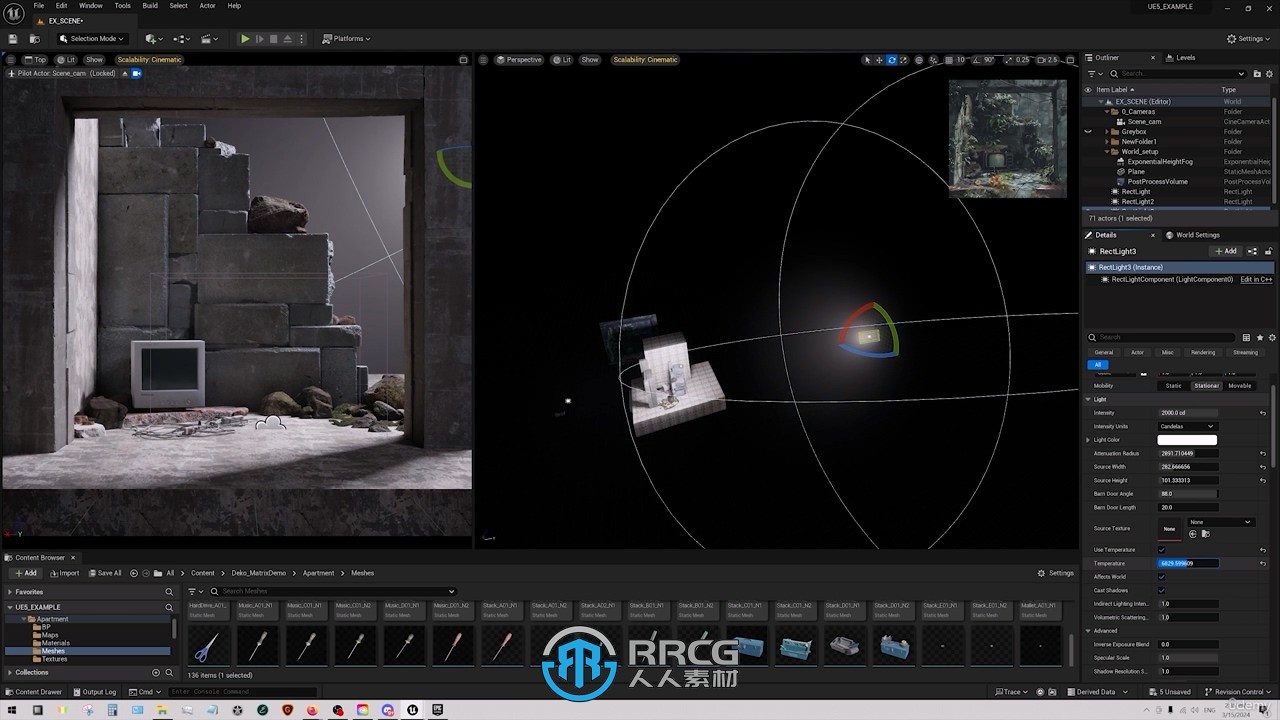Click the surface snapping icon
The height and width of the screenshot is (720, 1280).
coord(932,60)
